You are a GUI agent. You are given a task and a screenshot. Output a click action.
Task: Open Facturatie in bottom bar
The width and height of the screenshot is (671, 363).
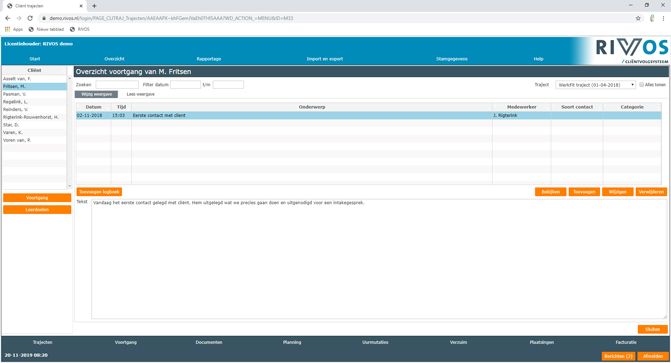click(x=626, y=342)
